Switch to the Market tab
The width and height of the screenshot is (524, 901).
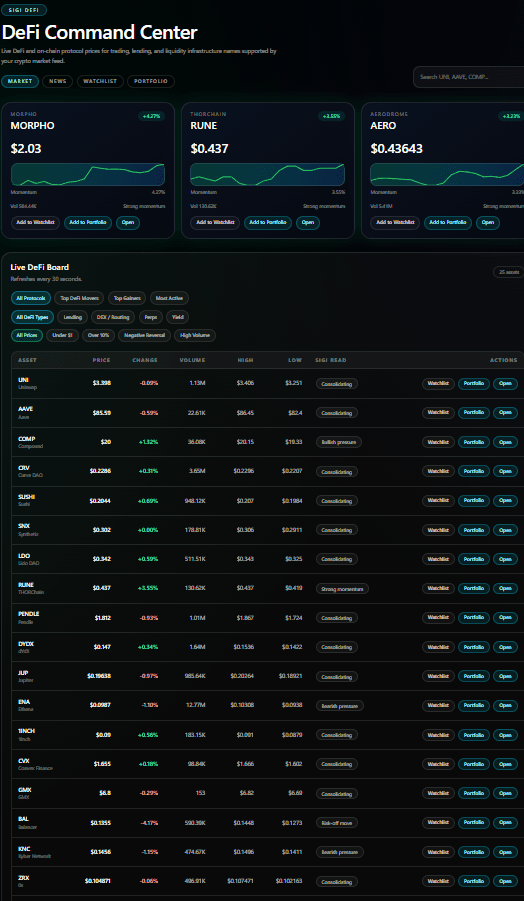coord(20,82)
